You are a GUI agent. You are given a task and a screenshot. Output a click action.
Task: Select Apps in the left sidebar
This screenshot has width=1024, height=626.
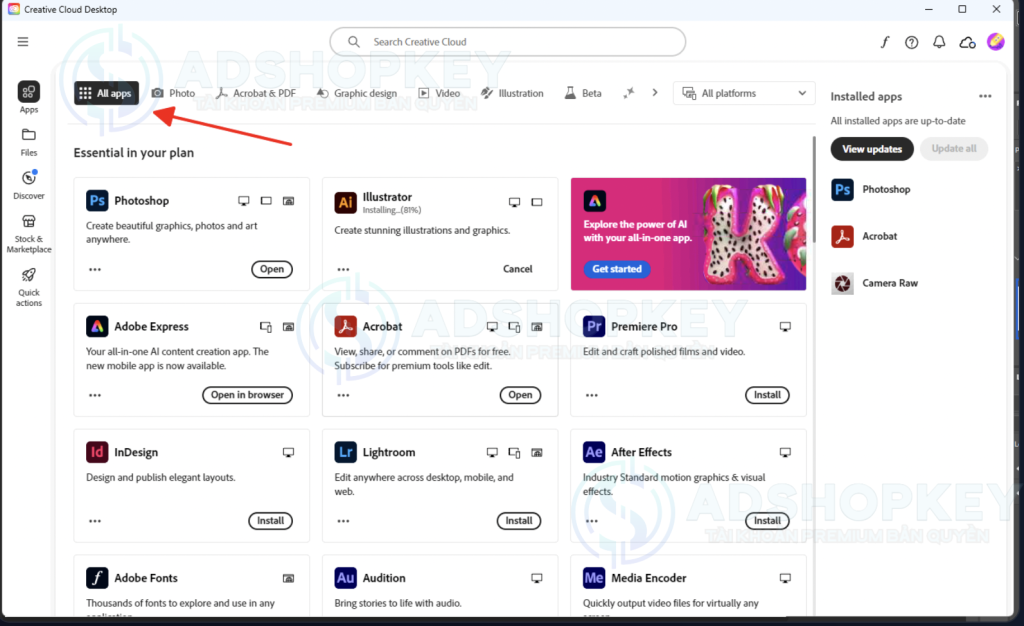click(29, 98)
